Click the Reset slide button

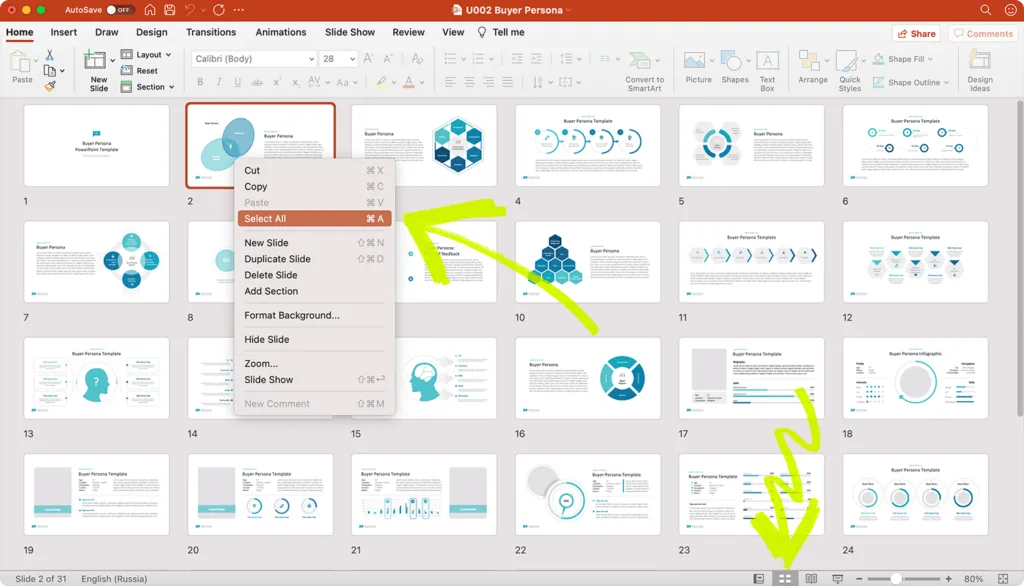[139, 71]
